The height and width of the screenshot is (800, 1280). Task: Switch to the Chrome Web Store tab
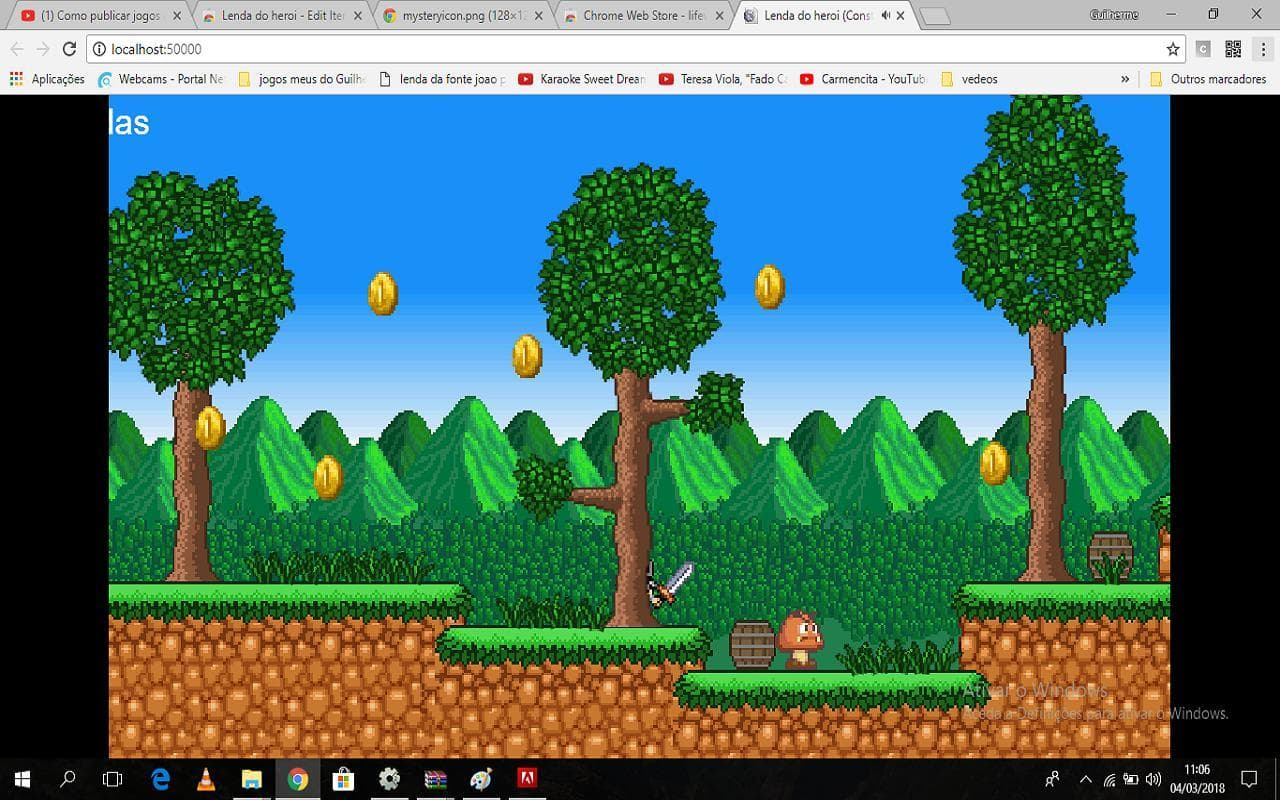click(x=642, y=16)
